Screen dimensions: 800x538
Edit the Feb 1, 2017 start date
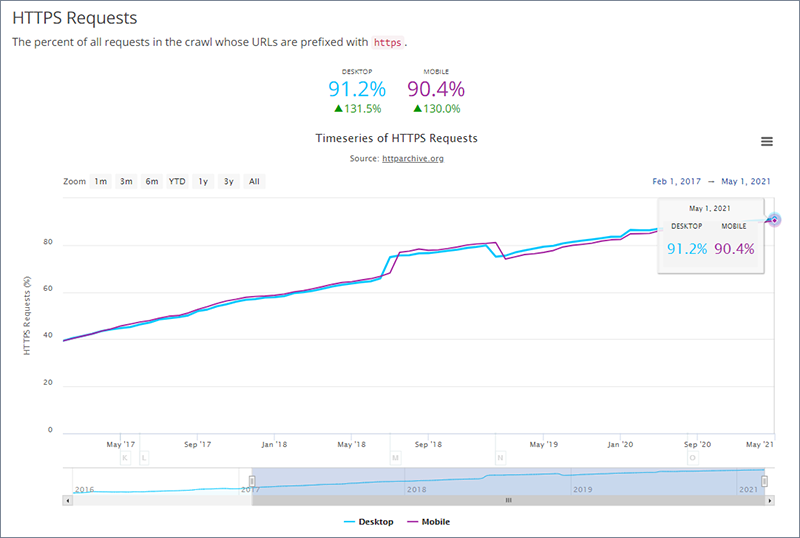[x=677, y=181]
